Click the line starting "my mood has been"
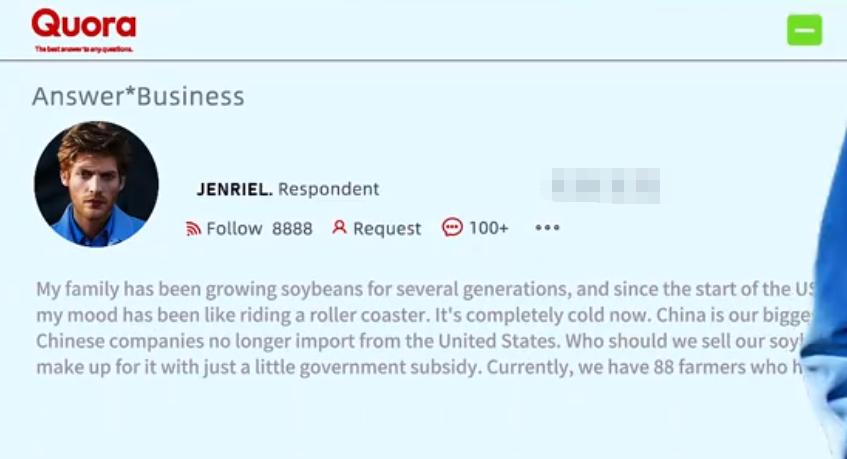Viewport: 847px width, 459px height. [420, 315]
